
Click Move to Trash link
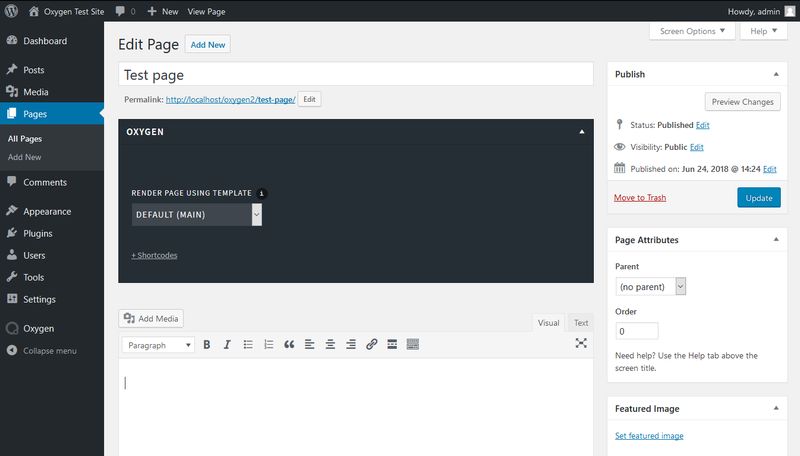tap(640, 198)
